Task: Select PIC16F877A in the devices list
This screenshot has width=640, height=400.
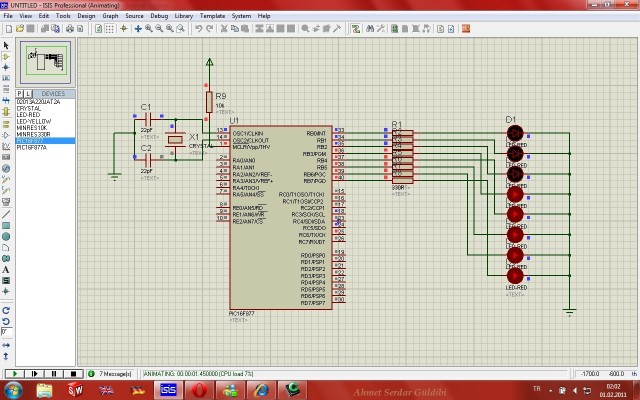Action: pyautogui.click(x=31, y=147)
